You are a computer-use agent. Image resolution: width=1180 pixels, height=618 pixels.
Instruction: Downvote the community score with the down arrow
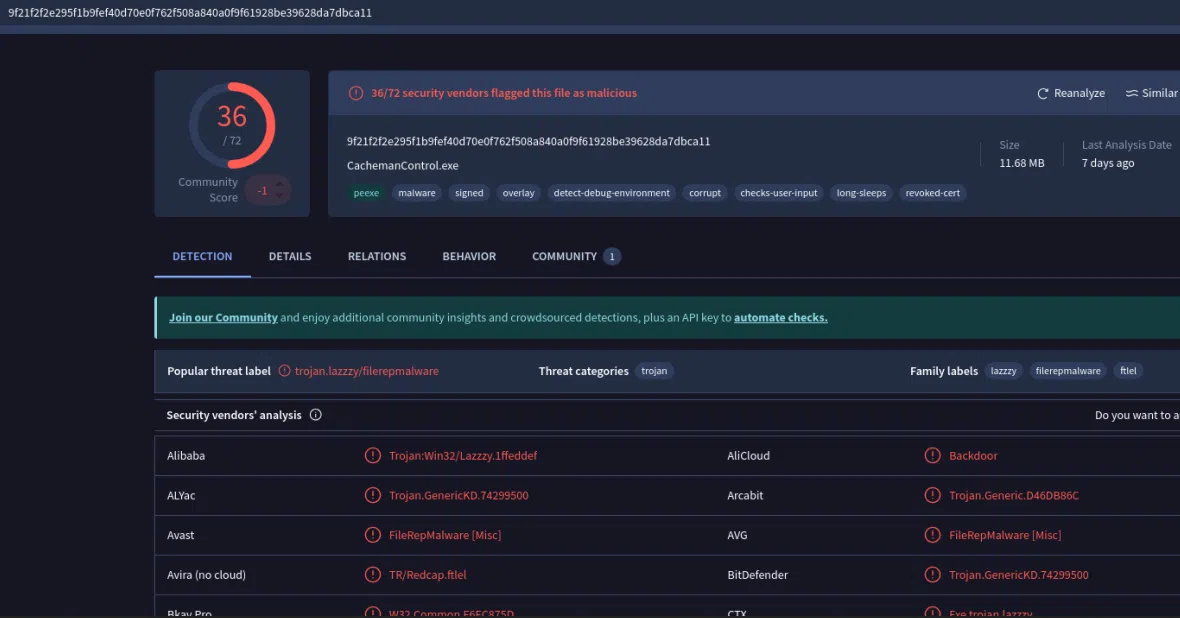click(x=281, y=197)
